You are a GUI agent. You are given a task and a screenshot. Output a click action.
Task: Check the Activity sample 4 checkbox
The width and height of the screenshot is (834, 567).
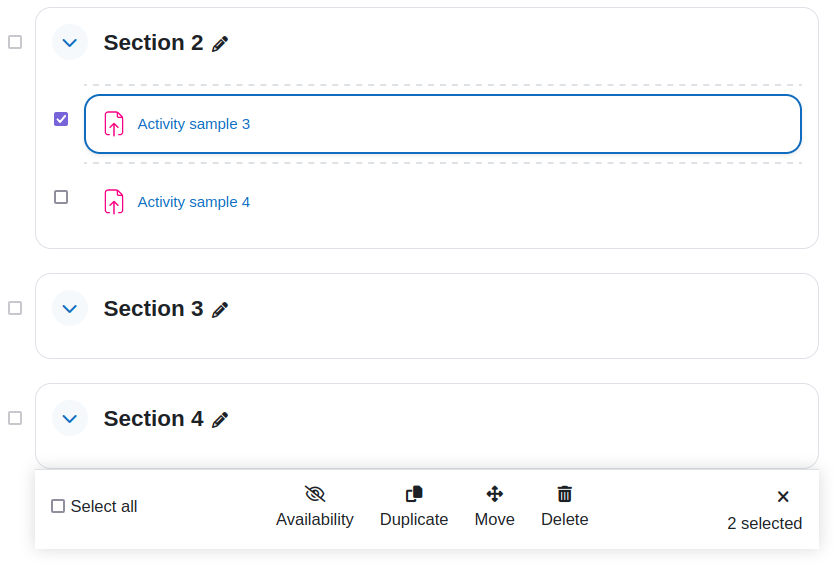click(x=61, y=197)
